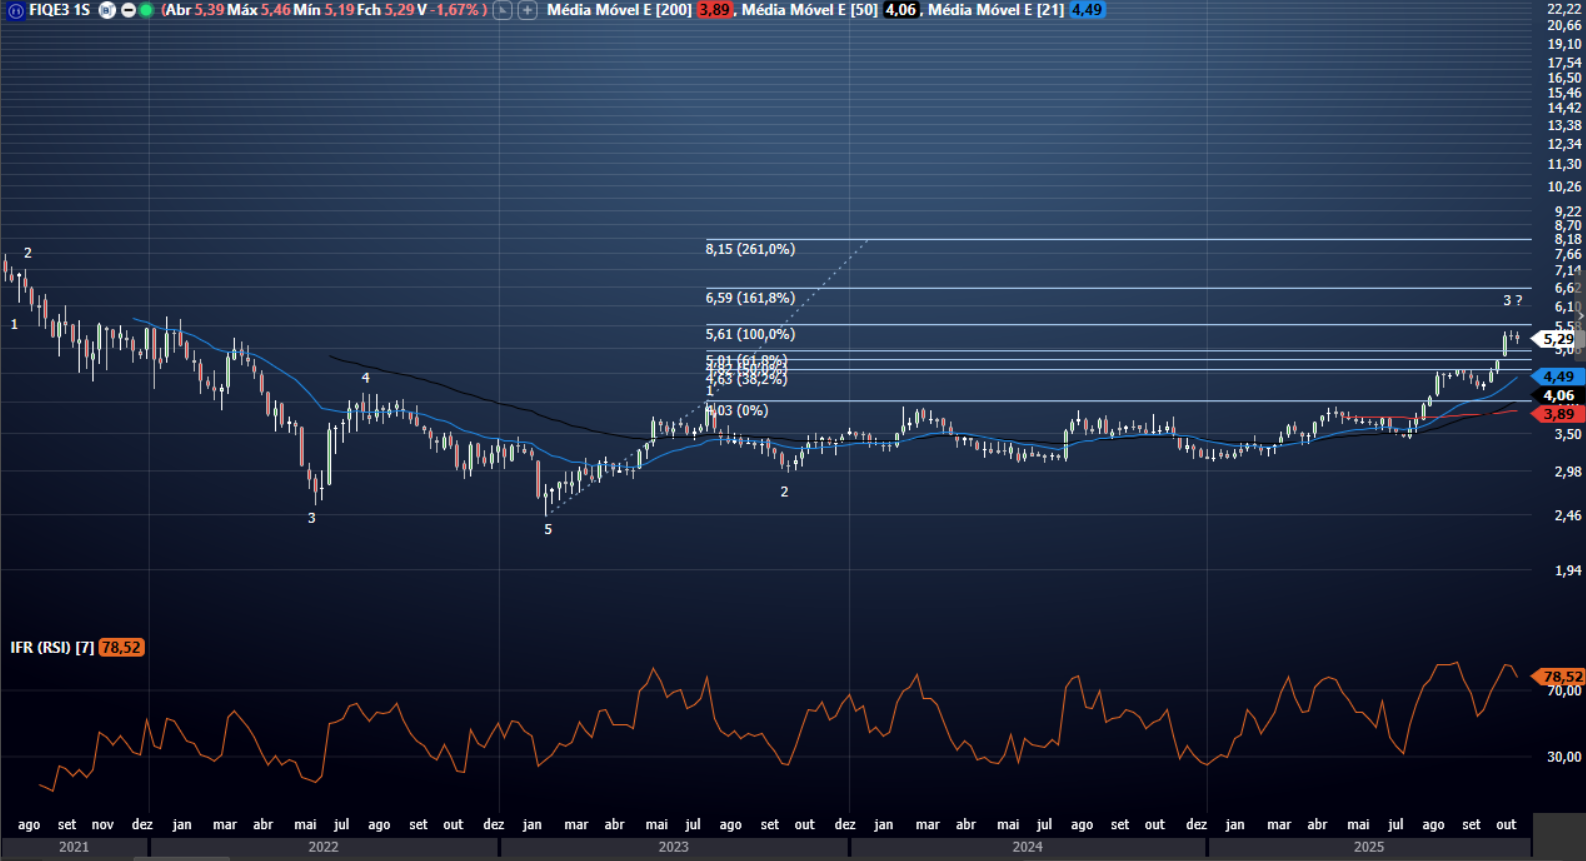
Task: Select the Média Móvel E [200] label
Action: point(619,10)
